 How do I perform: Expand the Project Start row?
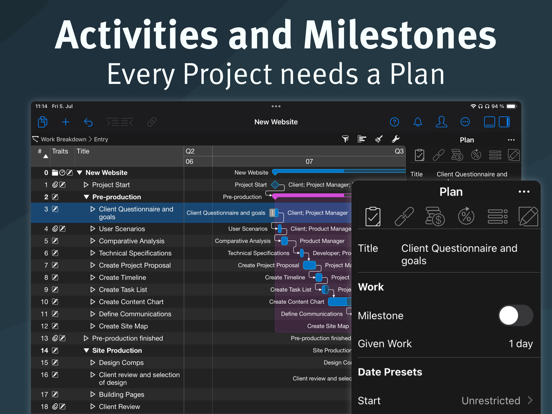pos(86,184)
